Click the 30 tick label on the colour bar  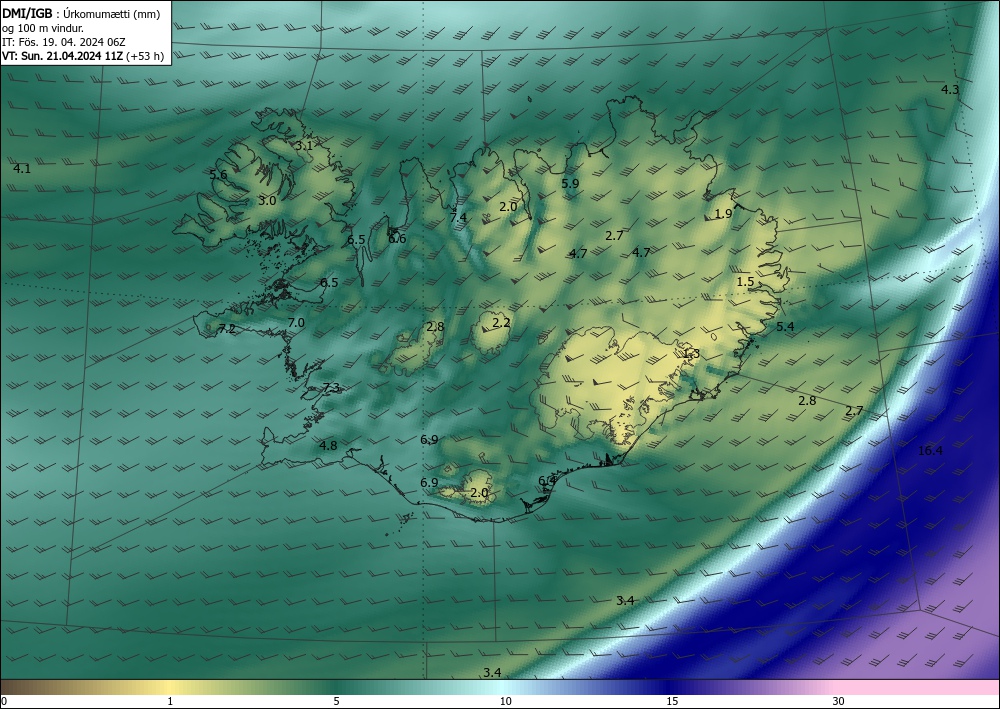tap(839, 701)
